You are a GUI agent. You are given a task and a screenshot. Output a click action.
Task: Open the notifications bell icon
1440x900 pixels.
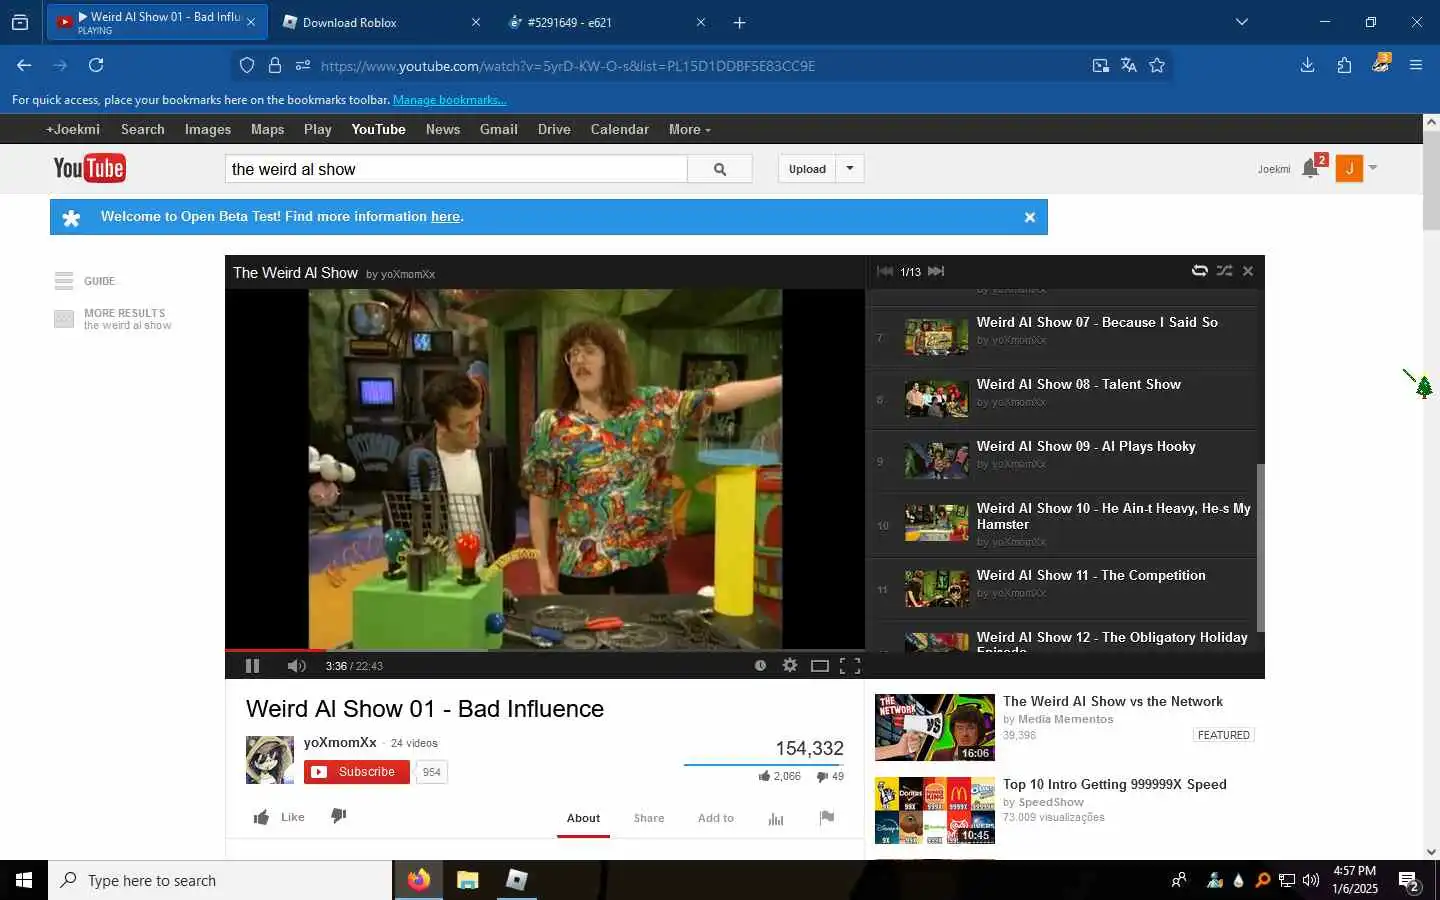click(1311, 169)
